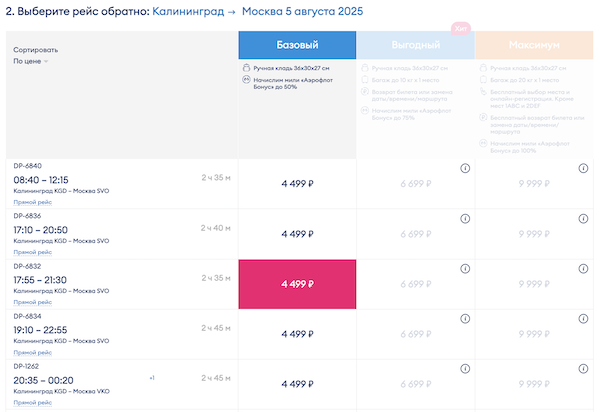Open info icon for DP-6836 Максимум fare
Viewport: 600px width, 412px height.
(x=583, y=219)
